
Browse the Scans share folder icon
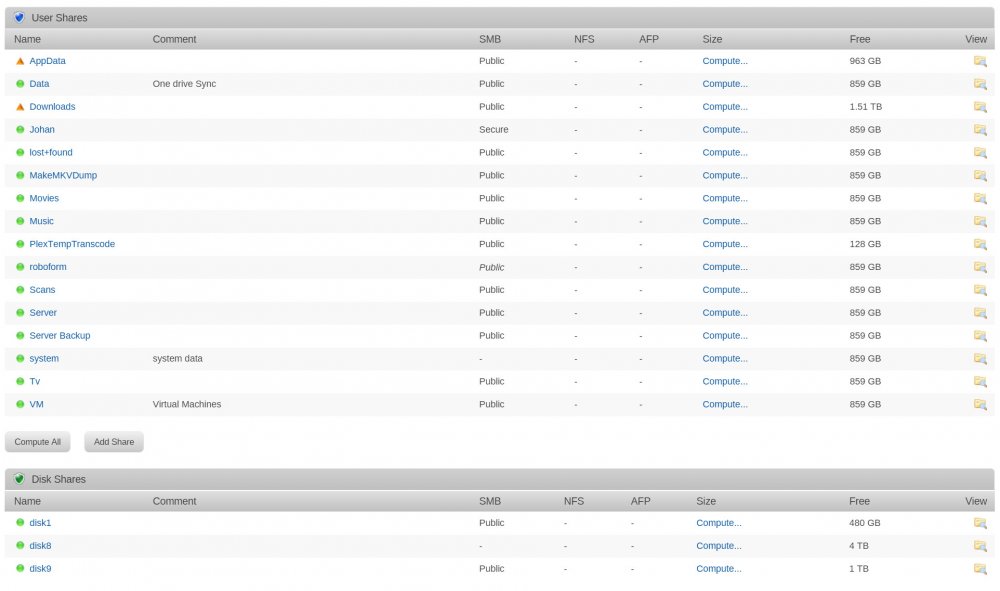(980, 290)
